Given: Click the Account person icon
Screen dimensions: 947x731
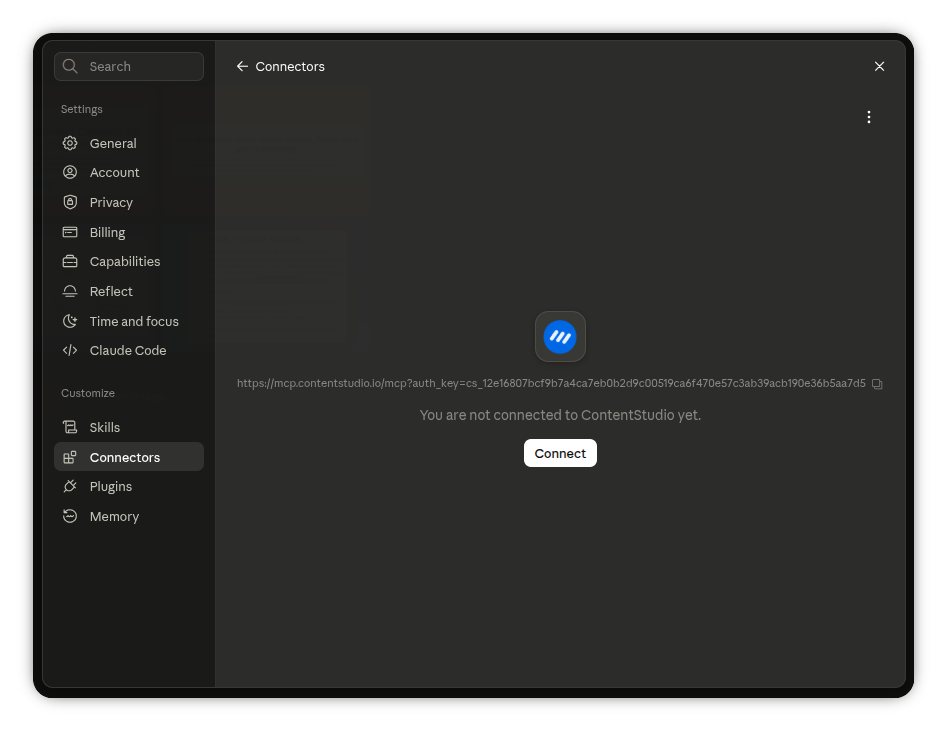Looking at the screenshot, I should (70, 173).
